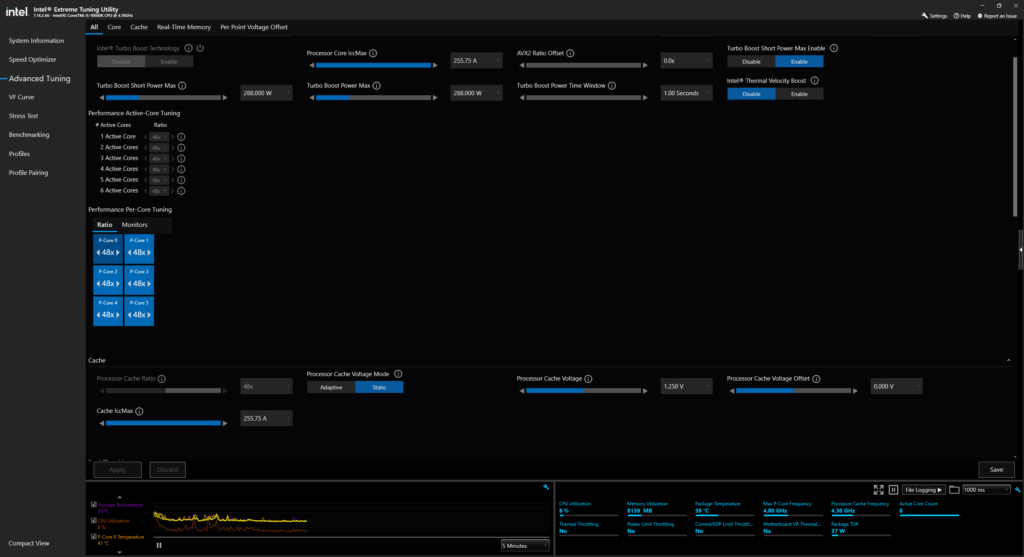Open the 1.00 Seconds time window dropdown

(686, 93)
